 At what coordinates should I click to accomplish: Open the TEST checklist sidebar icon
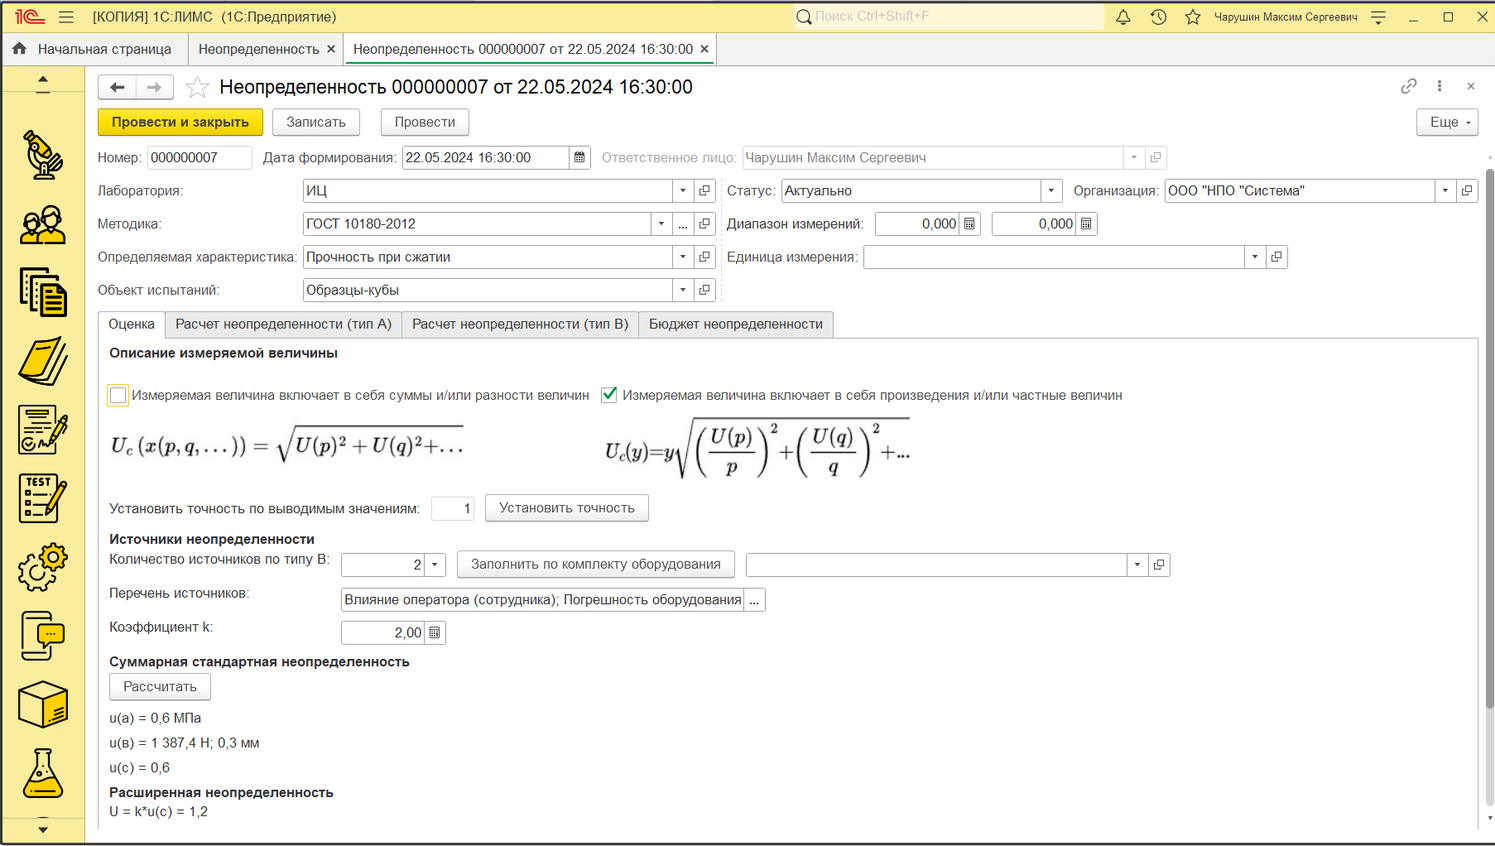pyautogui.click(x=42, y=498)
